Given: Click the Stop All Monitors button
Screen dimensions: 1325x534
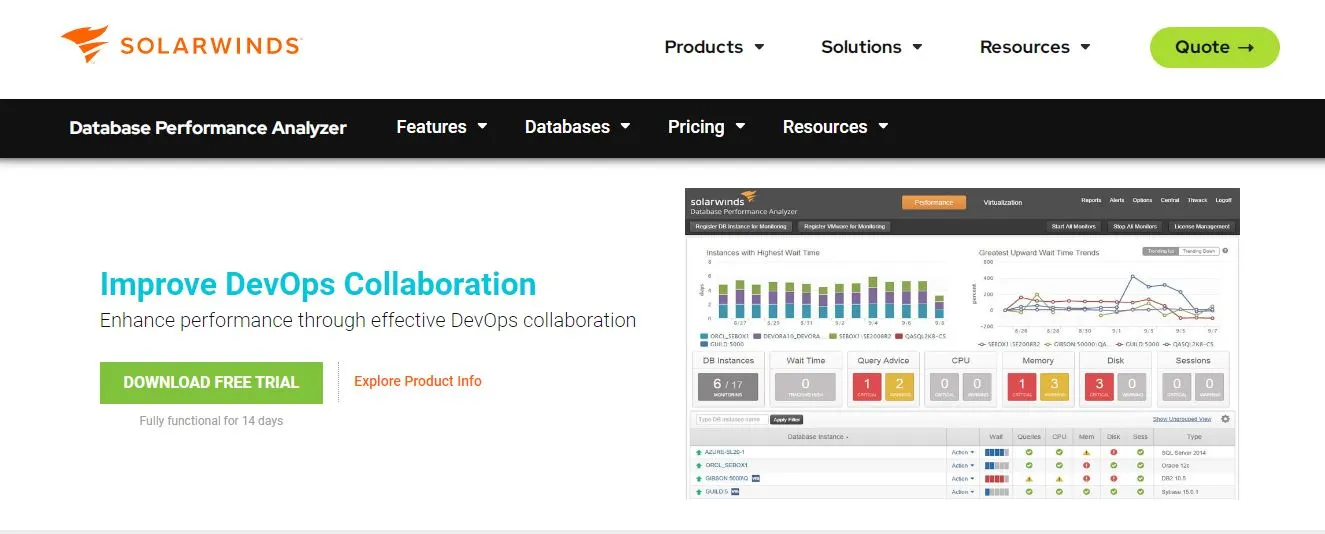Looking at the screenshot, I should 1135,227.
